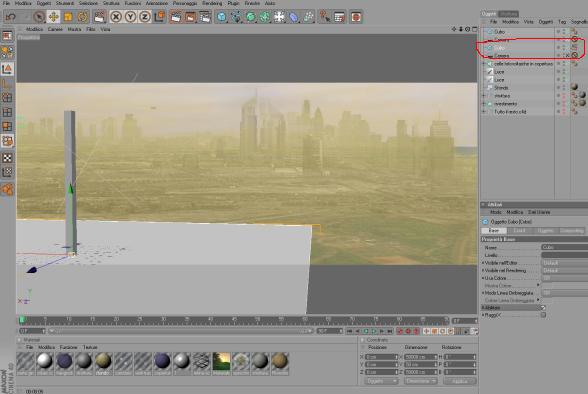Click the particle emitter icon
The height and width of the screenshot is (394, 588).
pos(309,17)
